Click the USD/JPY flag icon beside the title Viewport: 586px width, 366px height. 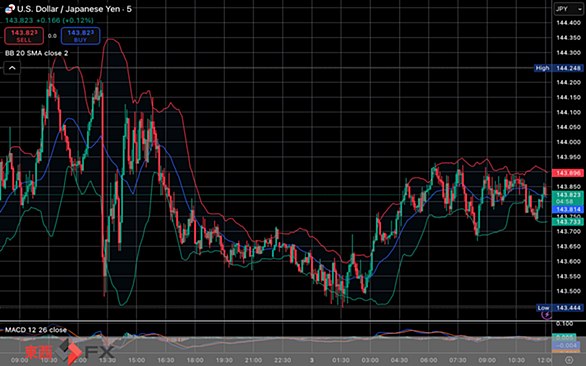[x=10, y=9]
